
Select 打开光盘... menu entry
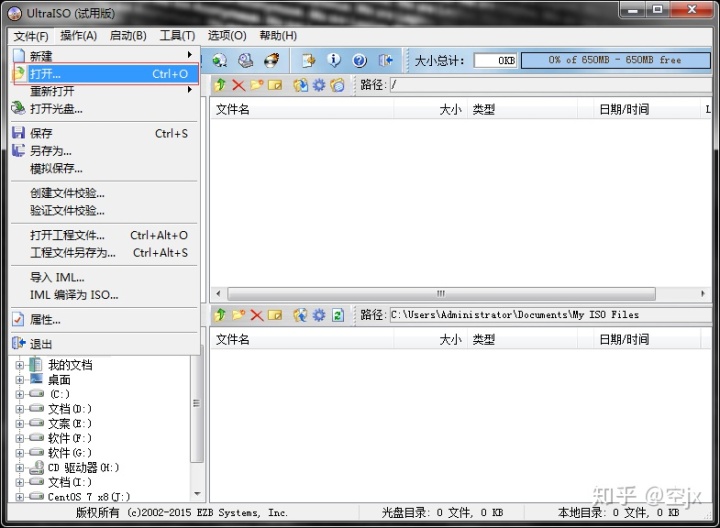[x=106, y=109]
